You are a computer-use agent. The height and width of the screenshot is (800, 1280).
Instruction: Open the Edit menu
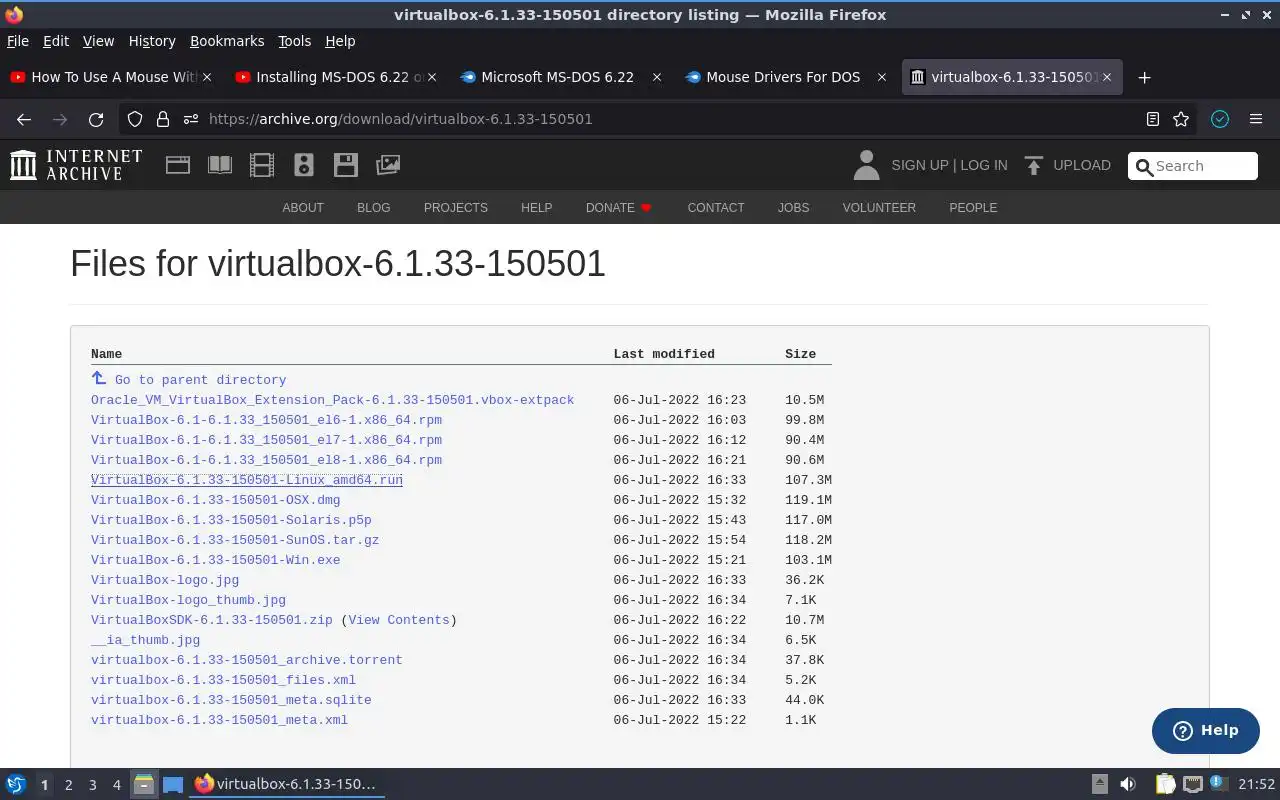tap(56, 41)
